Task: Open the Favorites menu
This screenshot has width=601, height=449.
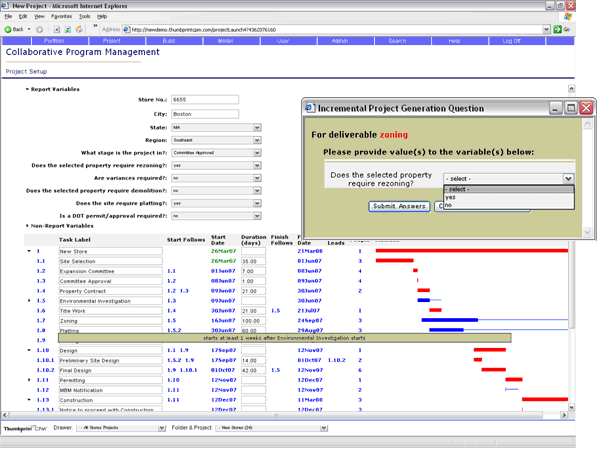Action: click(x=61, y=17)
